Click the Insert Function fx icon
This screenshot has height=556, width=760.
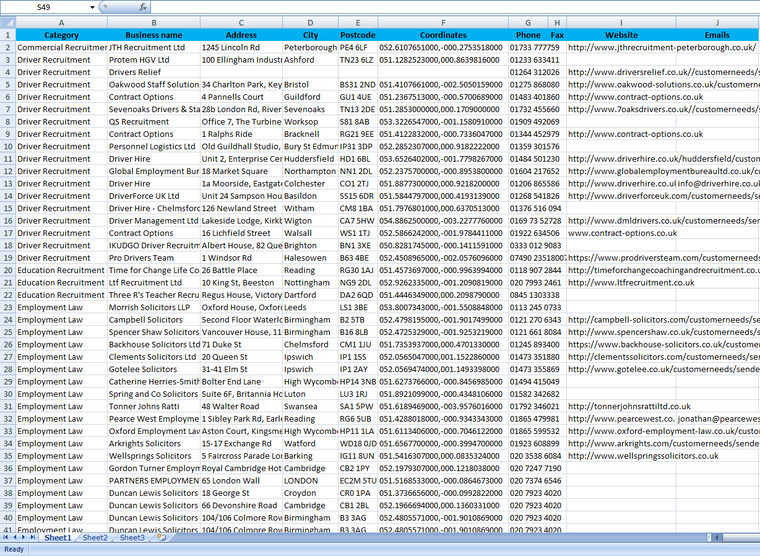[142, 7]
